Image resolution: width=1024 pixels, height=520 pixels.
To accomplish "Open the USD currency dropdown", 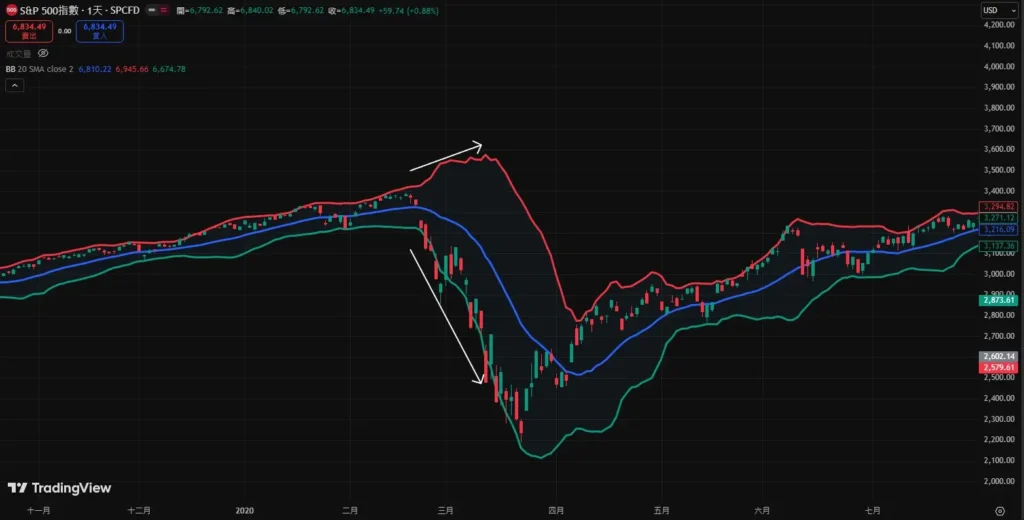I will point(995,10).
